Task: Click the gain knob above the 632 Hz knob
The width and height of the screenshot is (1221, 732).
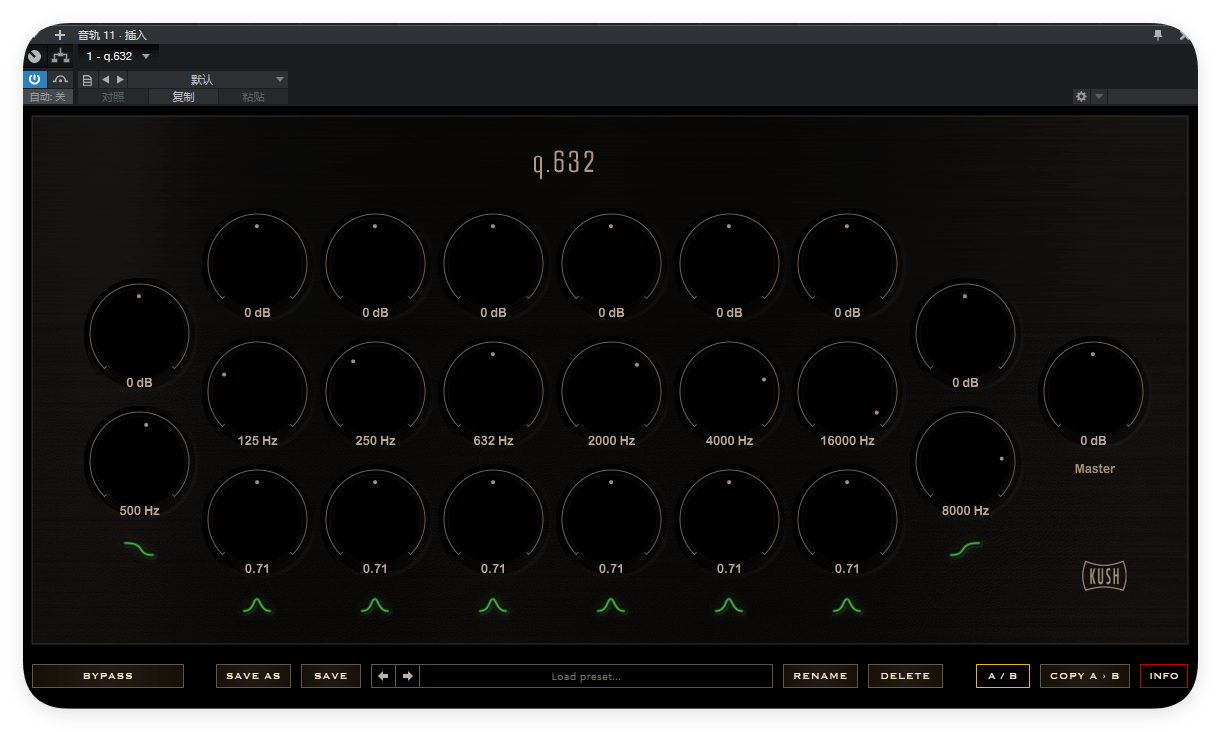Action: click(x=493, y=262)
